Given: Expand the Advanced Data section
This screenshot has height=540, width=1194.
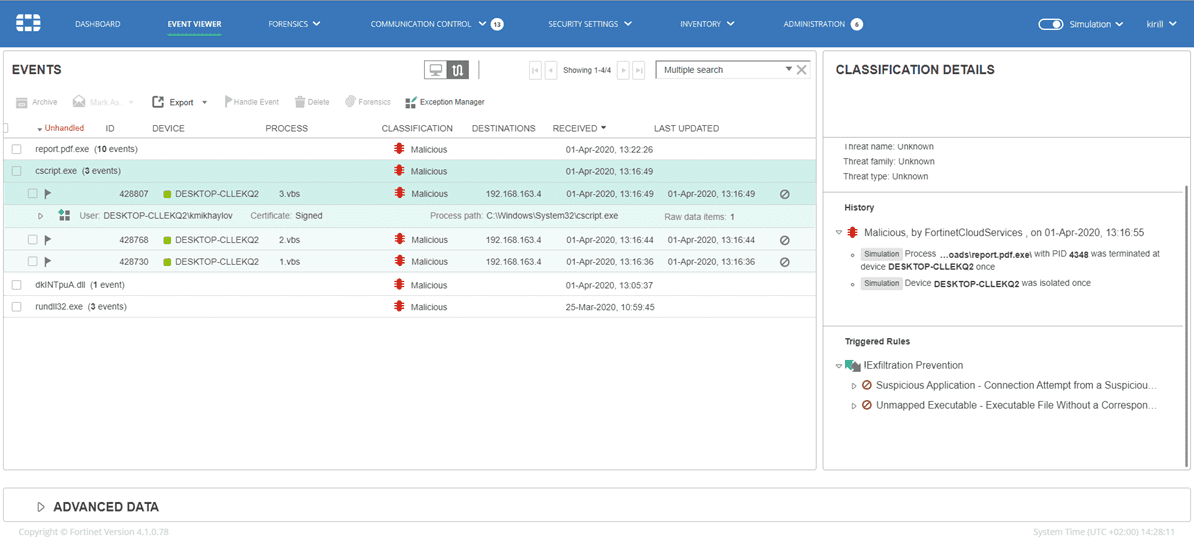Looking at the screenshot, I should (41, 507).
